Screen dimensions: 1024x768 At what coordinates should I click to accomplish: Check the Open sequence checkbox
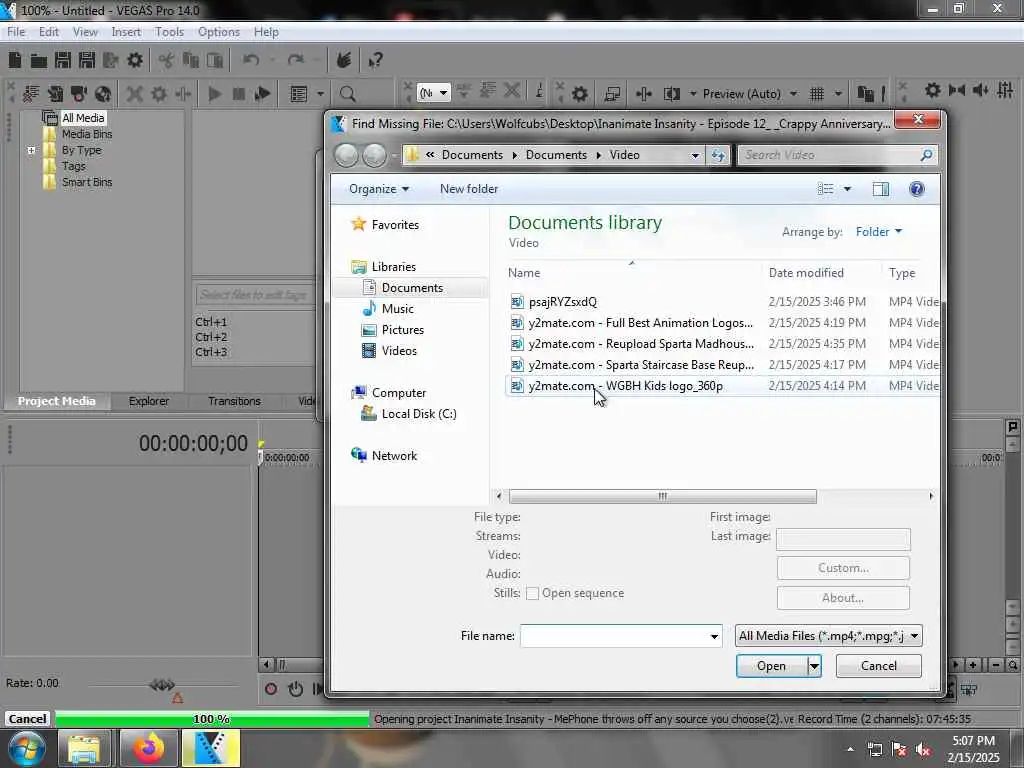pos(532,593)
